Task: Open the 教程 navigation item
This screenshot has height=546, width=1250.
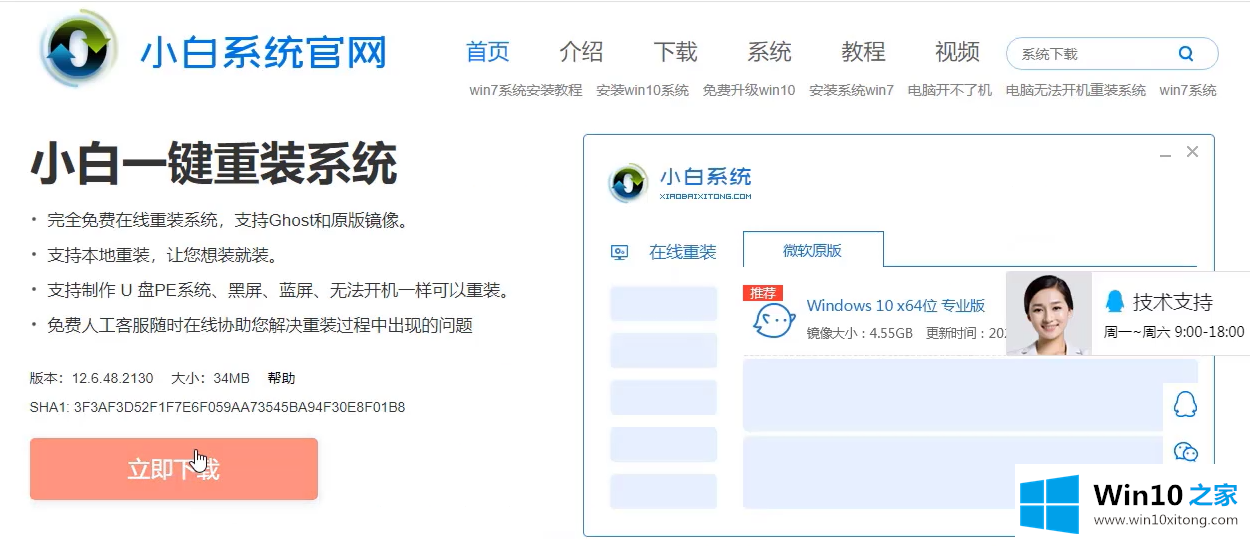Action: pyautogui.click(x=863, y=52)
